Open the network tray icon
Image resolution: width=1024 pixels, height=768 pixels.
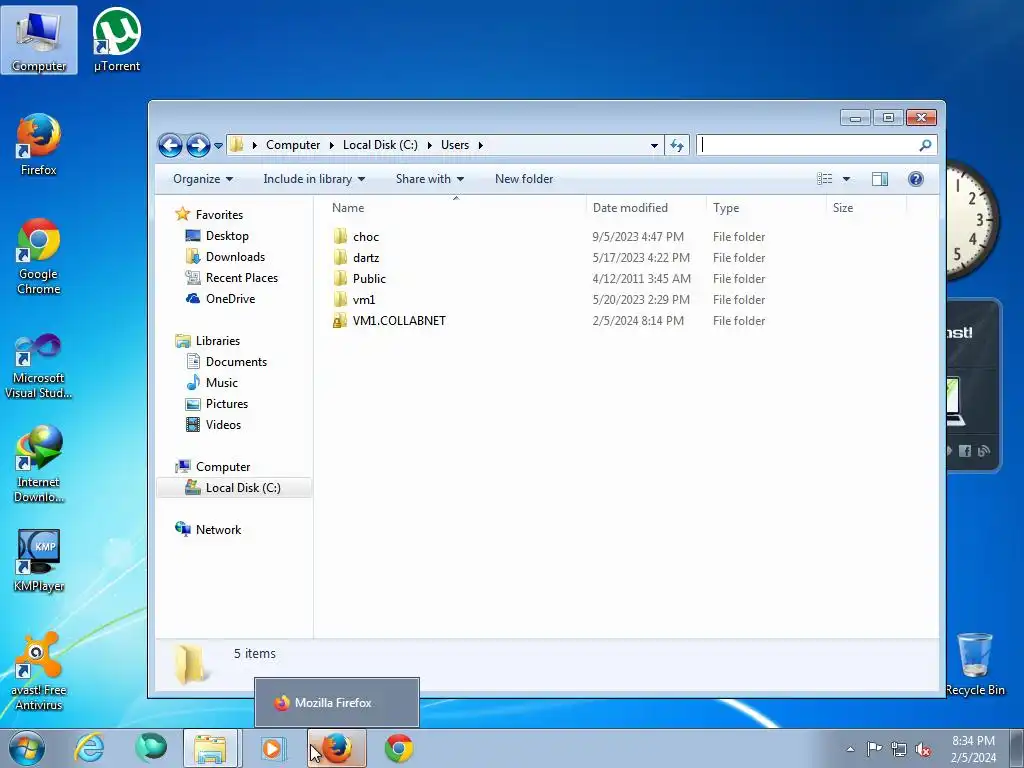(x=899, y=749)
